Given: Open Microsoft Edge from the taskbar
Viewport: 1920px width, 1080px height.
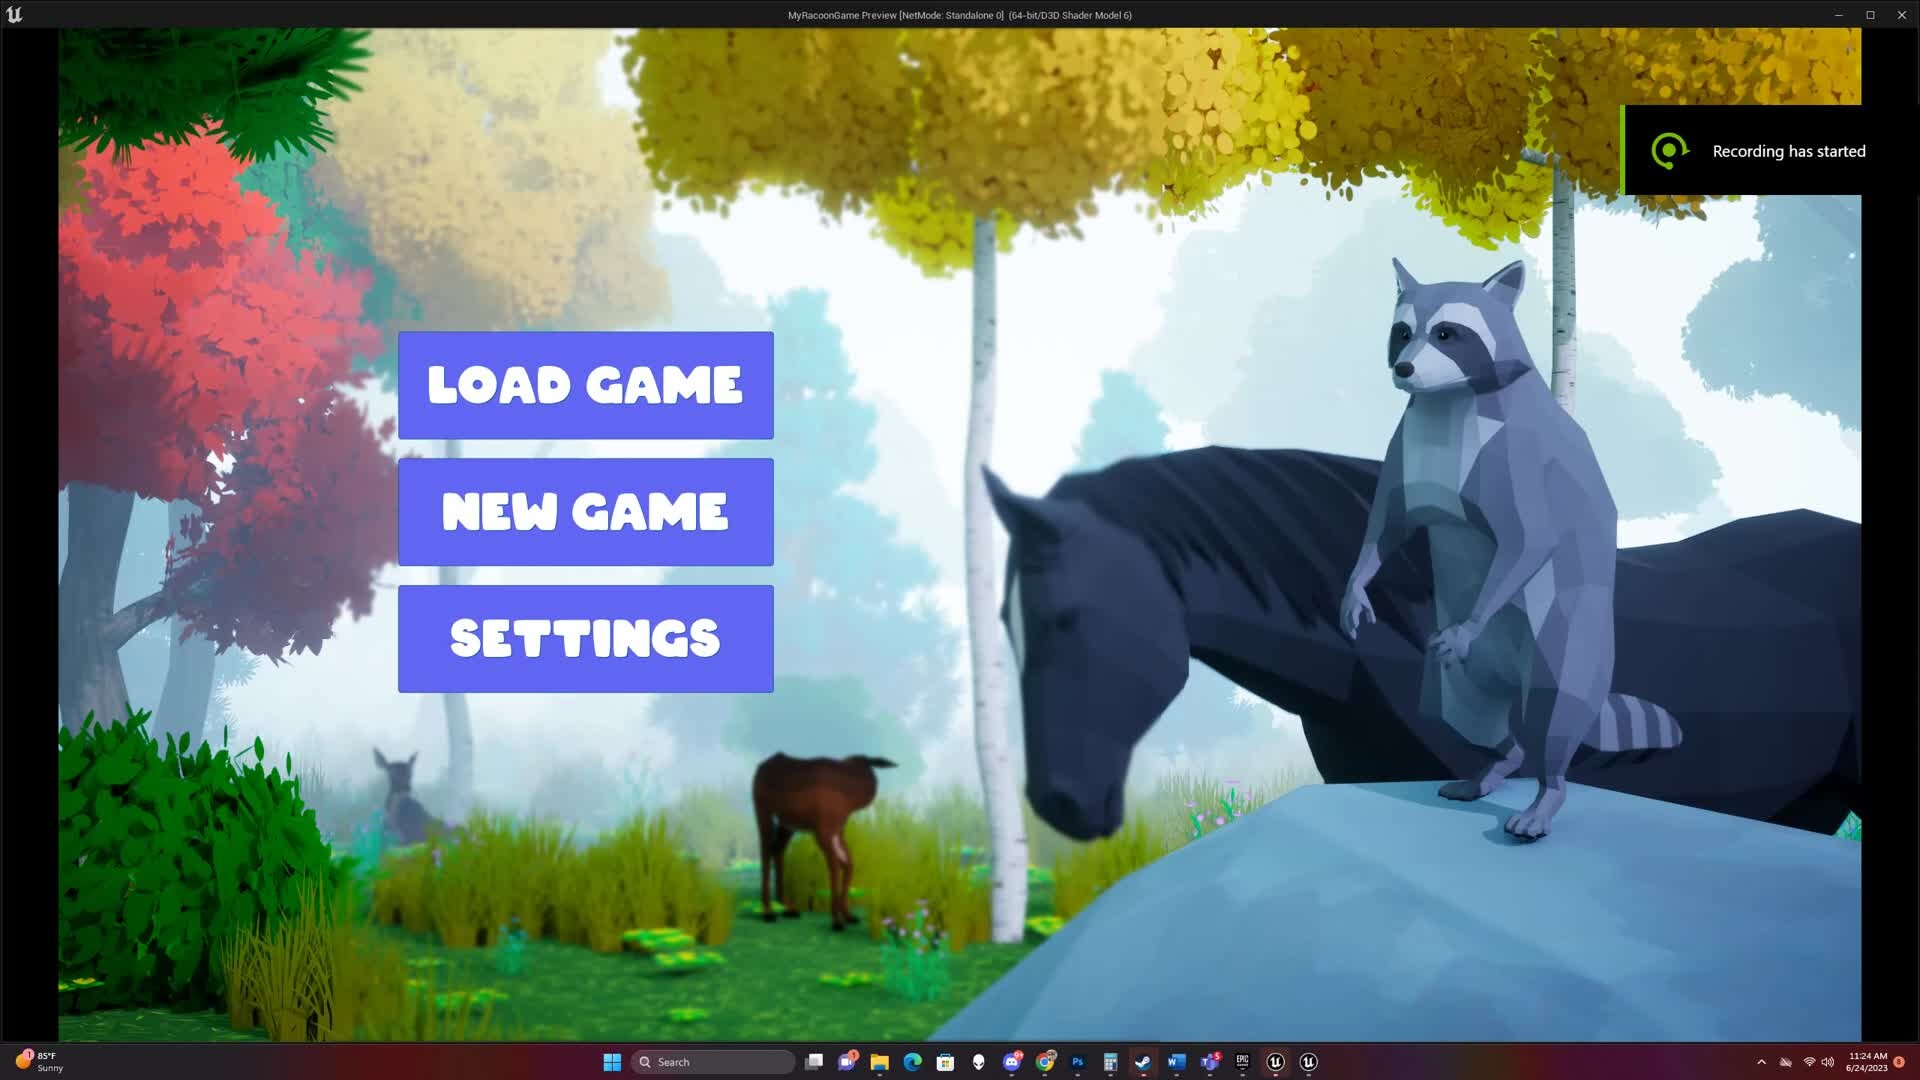Looking at the screenshot, I should click(x=914, y=1062).
